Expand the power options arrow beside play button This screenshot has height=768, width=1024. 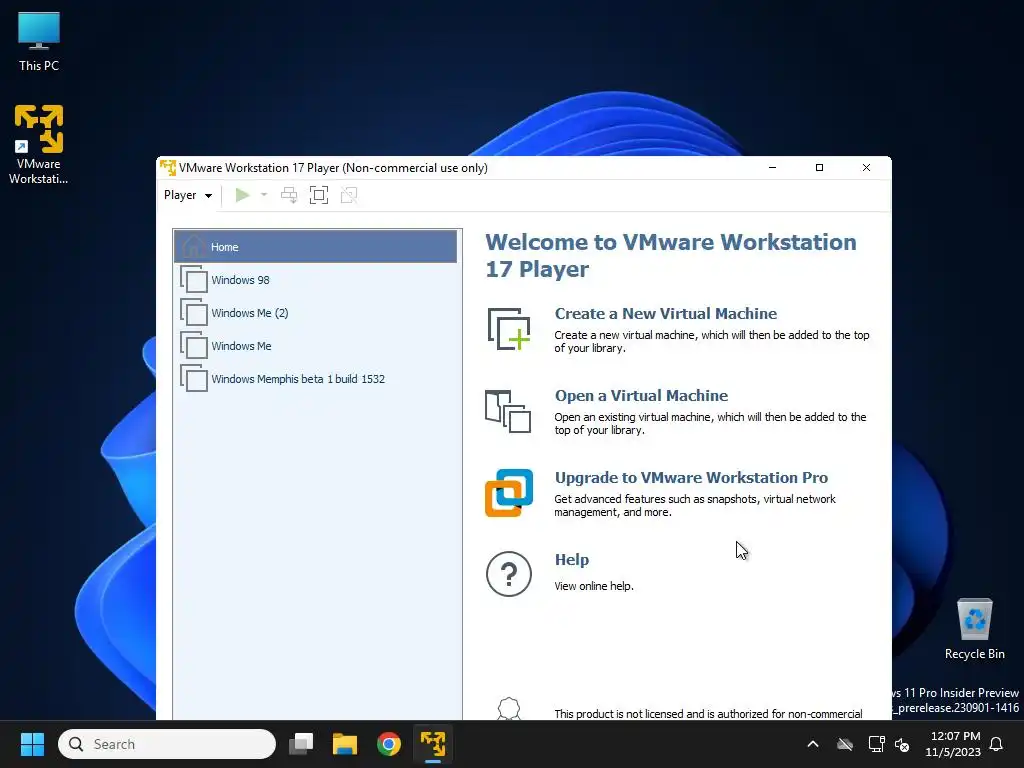264,195
